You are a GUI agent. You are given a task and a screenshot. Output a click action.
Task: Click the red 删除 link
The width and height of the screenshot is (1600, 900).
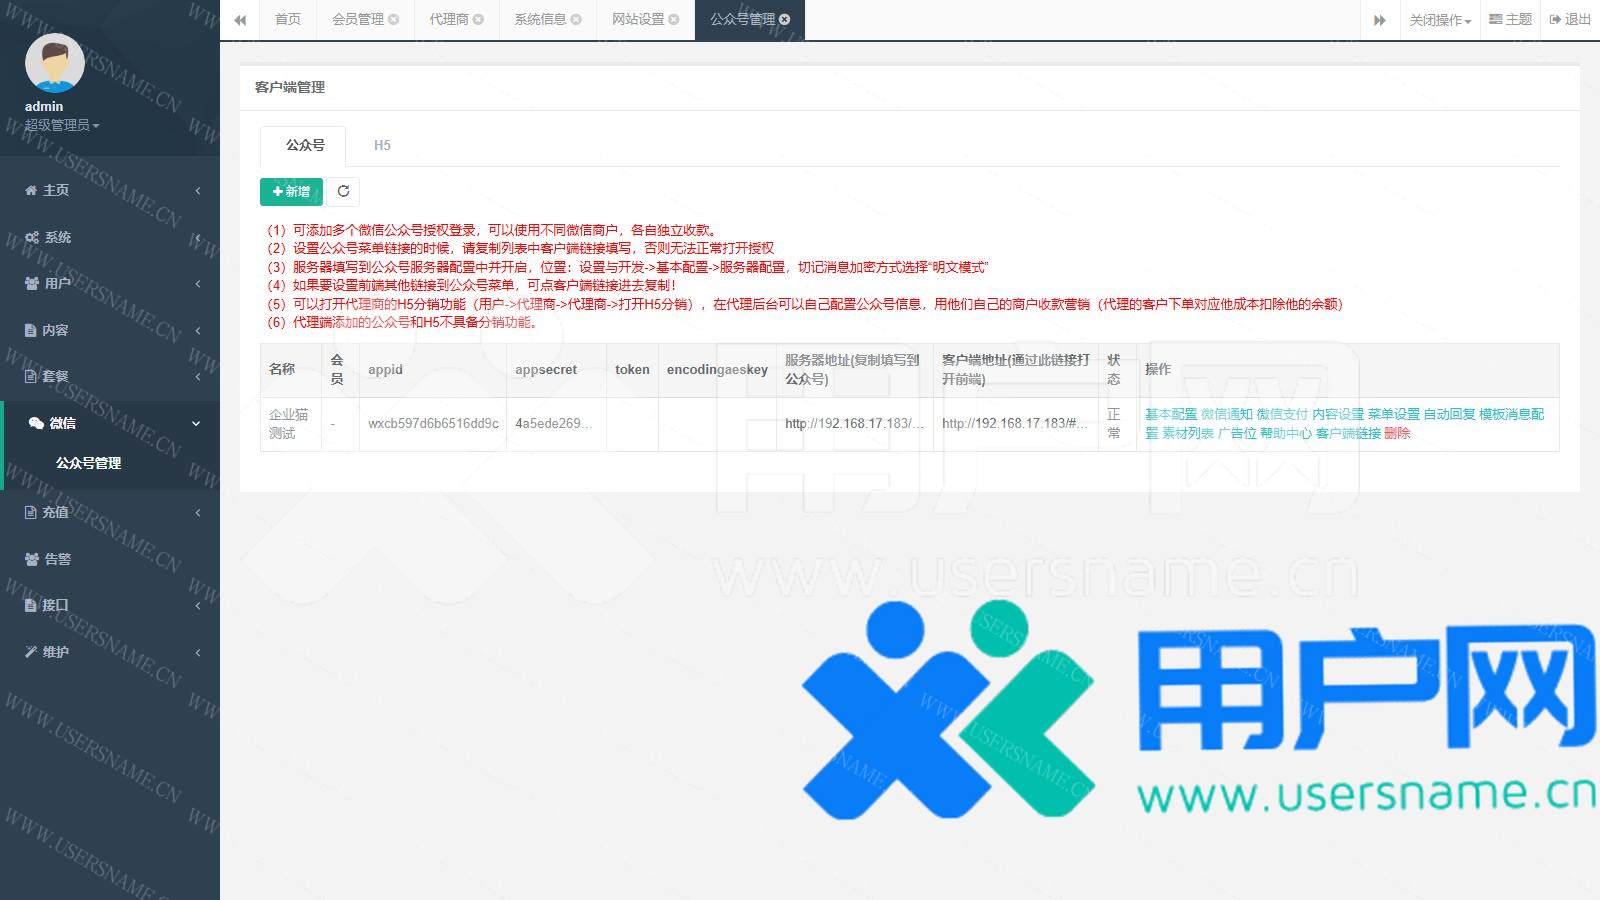[x=1397, y=433]
